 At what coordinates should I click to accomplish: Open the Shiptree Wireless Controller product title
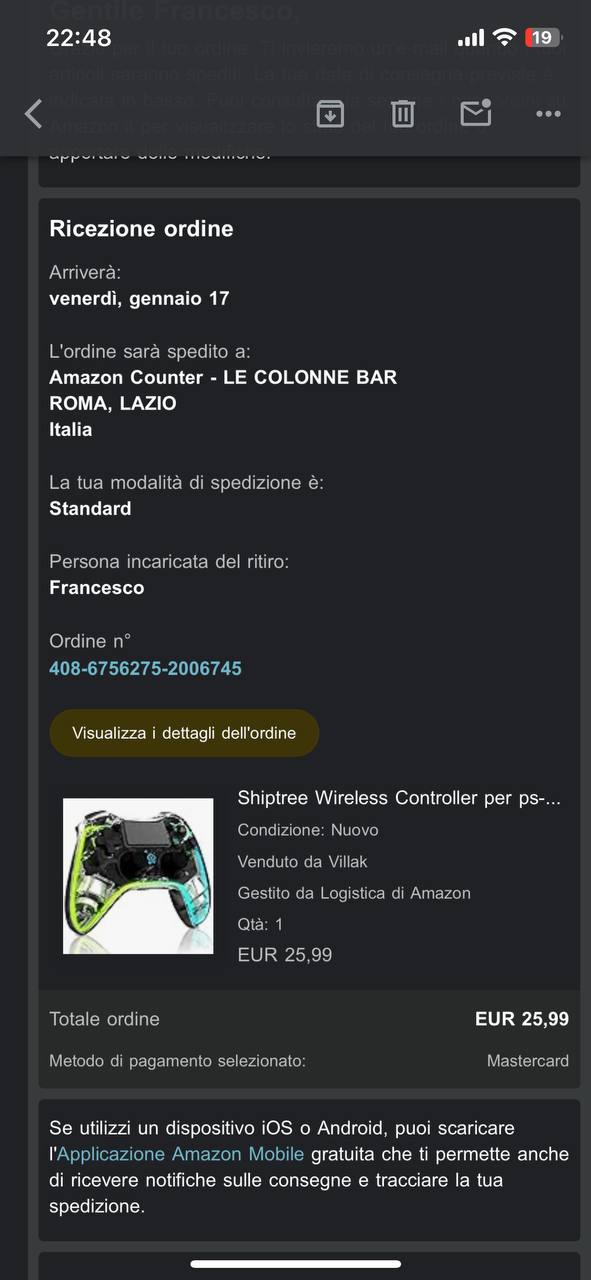pyautogui.click(x=399, y=798)
